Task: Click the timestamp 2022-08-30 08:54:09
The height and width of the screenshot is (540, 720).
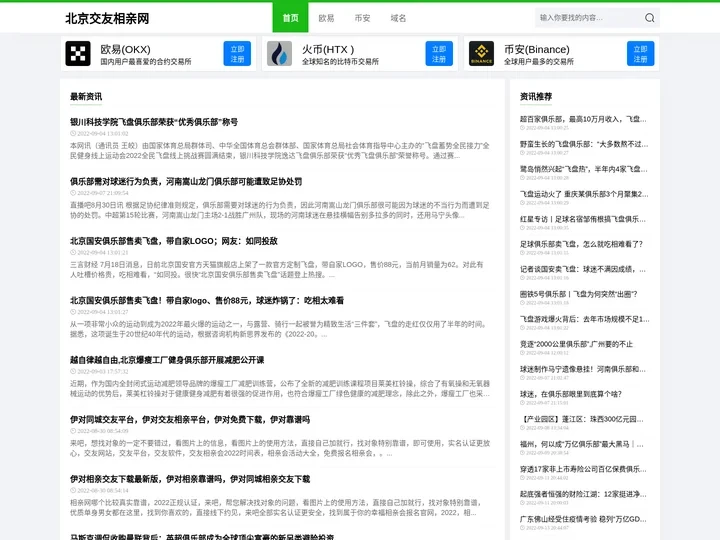Action: click(x=103, y=431)
